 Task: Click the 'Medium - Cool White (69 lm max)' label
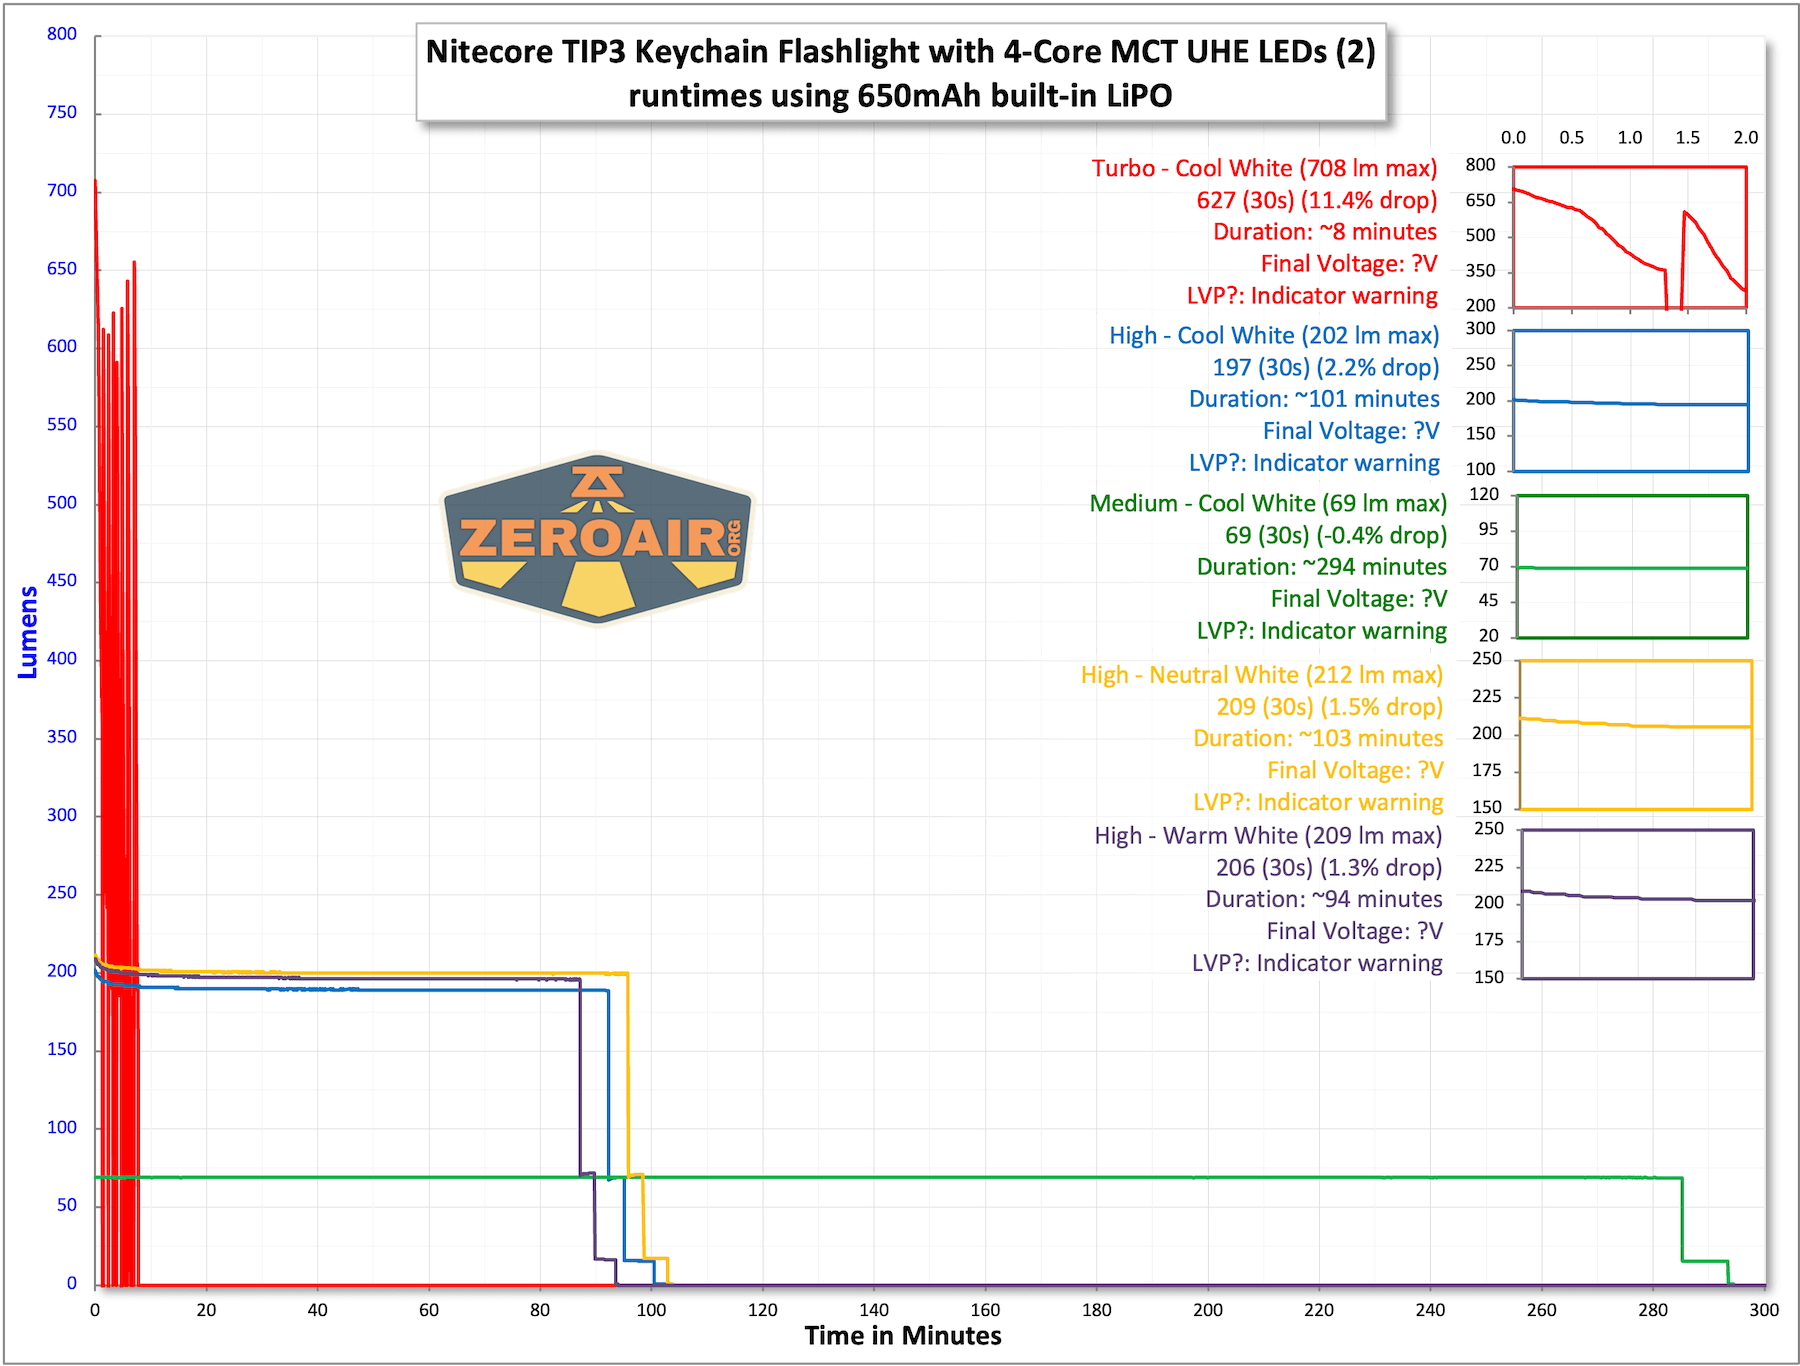coord(1268,503)
